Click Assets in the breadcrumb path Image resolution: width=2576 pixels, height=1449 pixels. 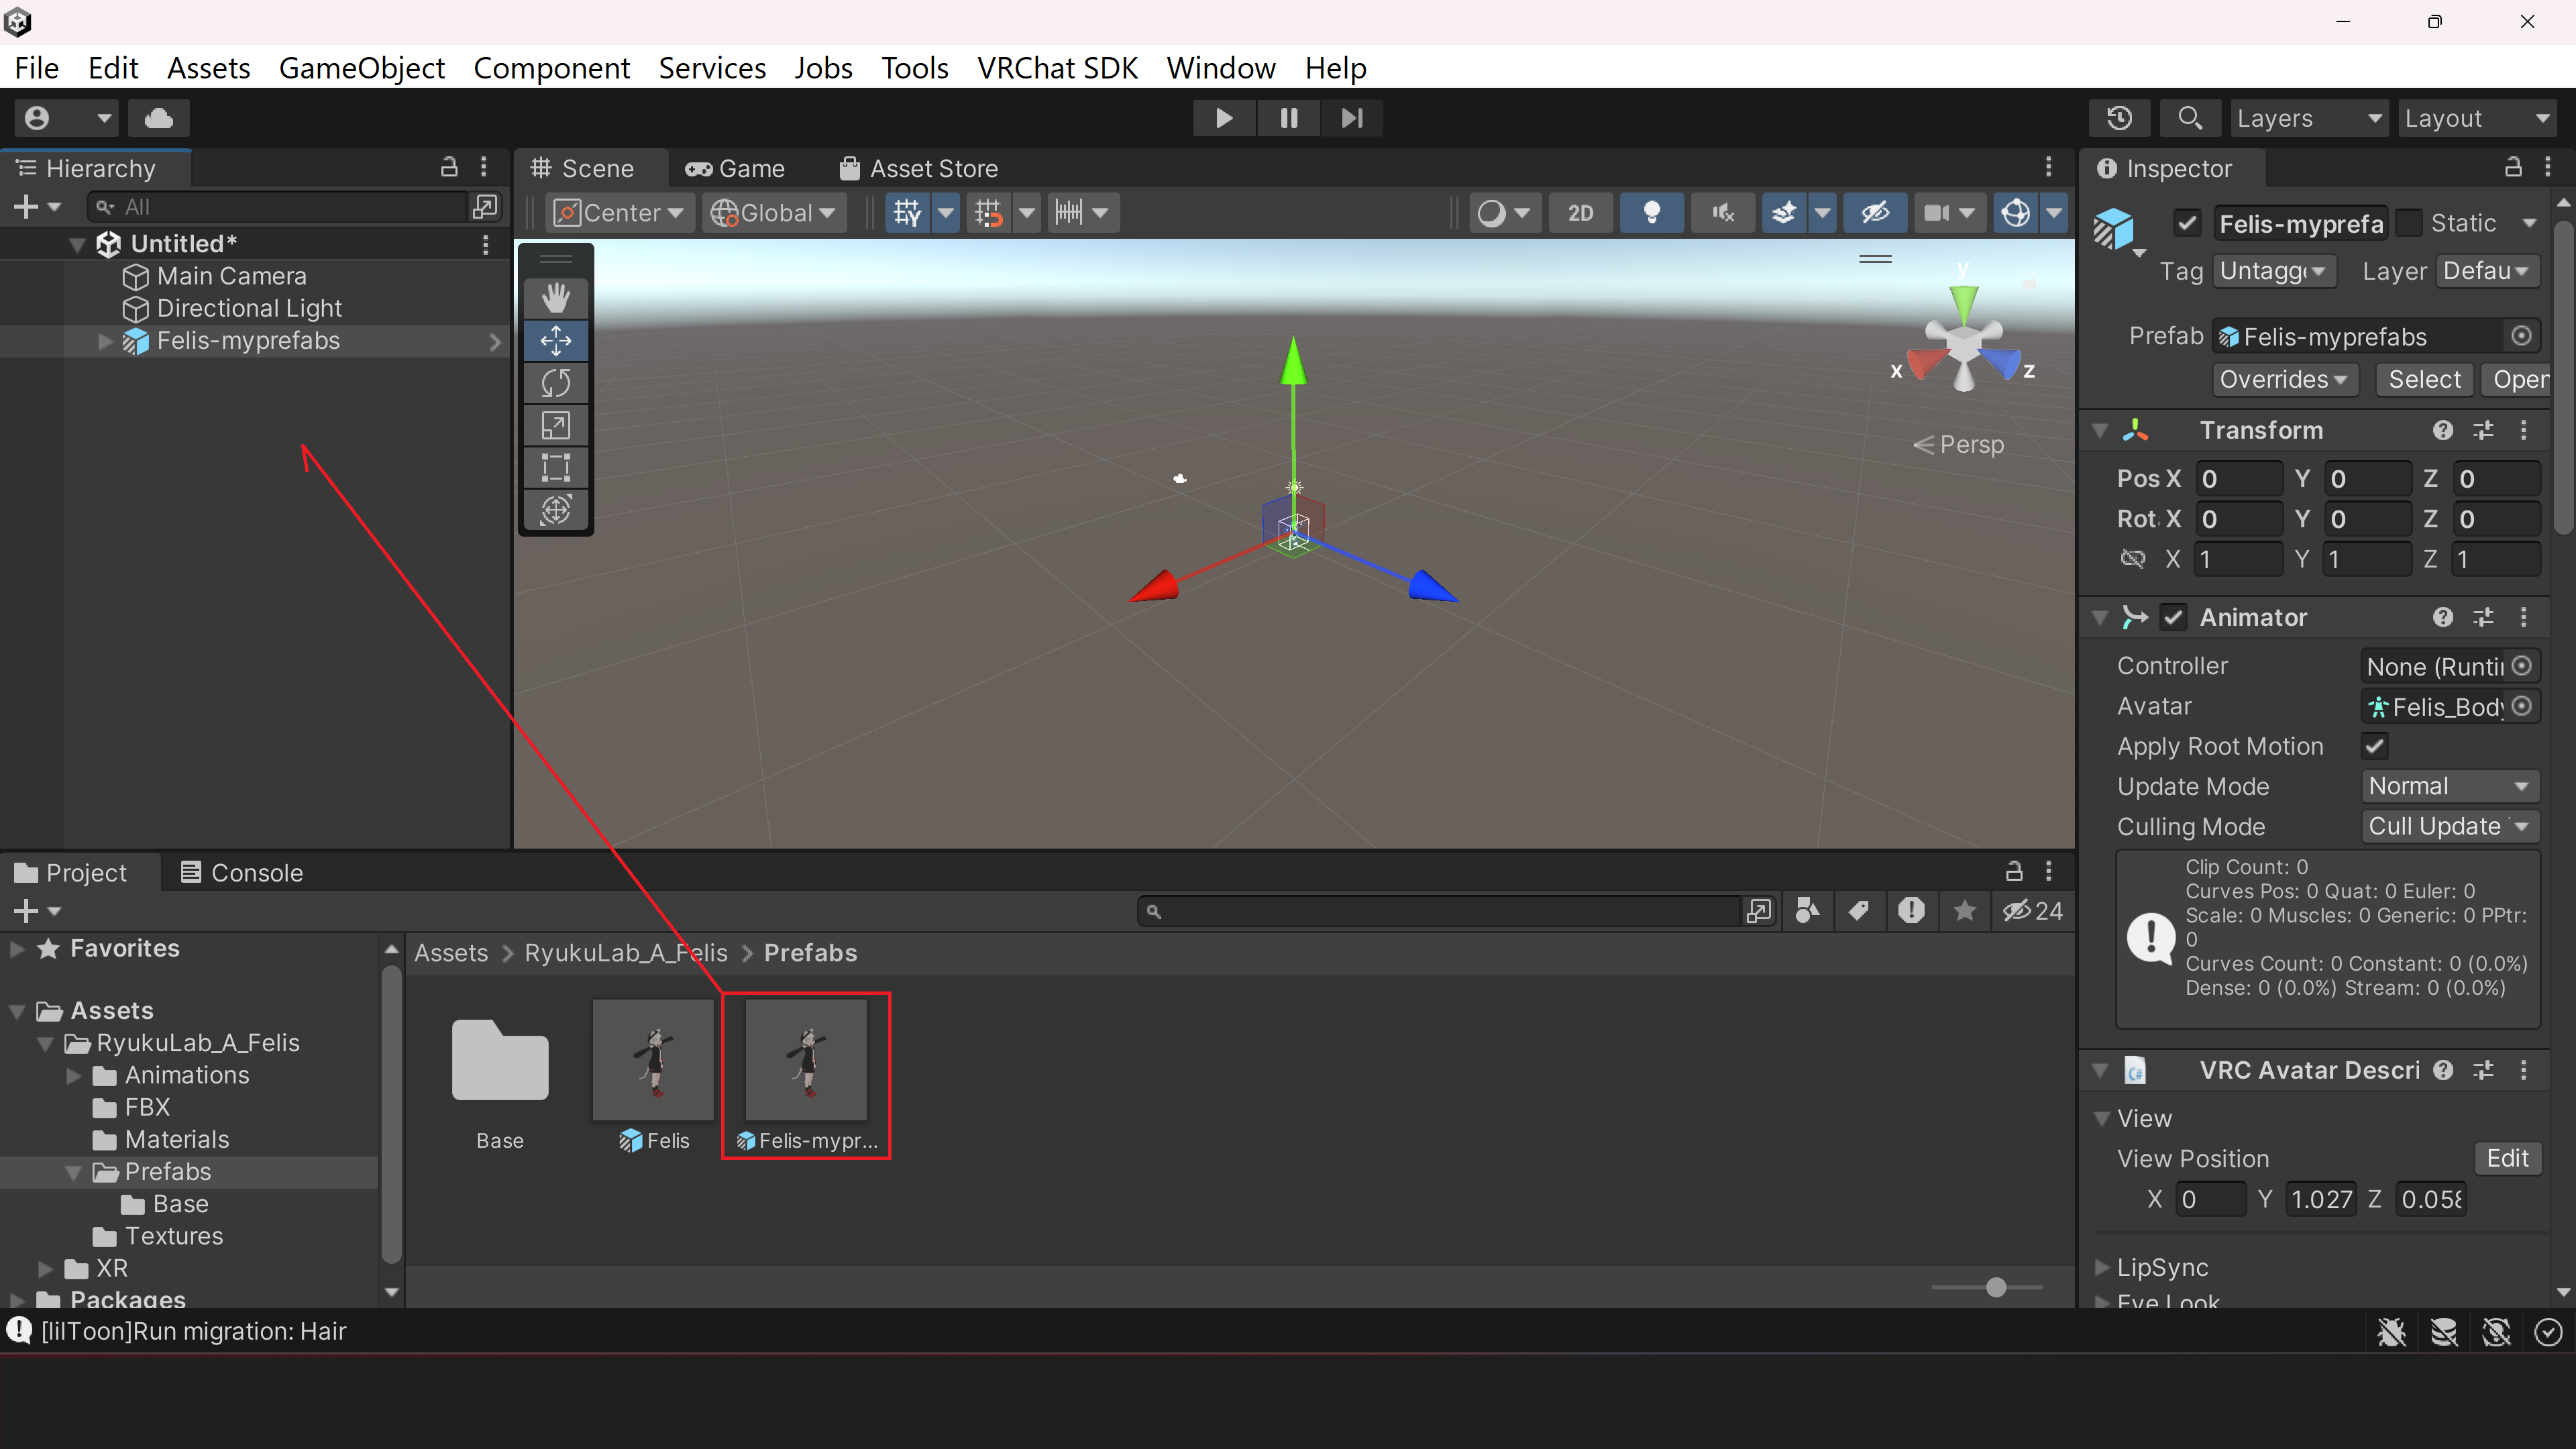pyautogui.click(x=451, y=952)
